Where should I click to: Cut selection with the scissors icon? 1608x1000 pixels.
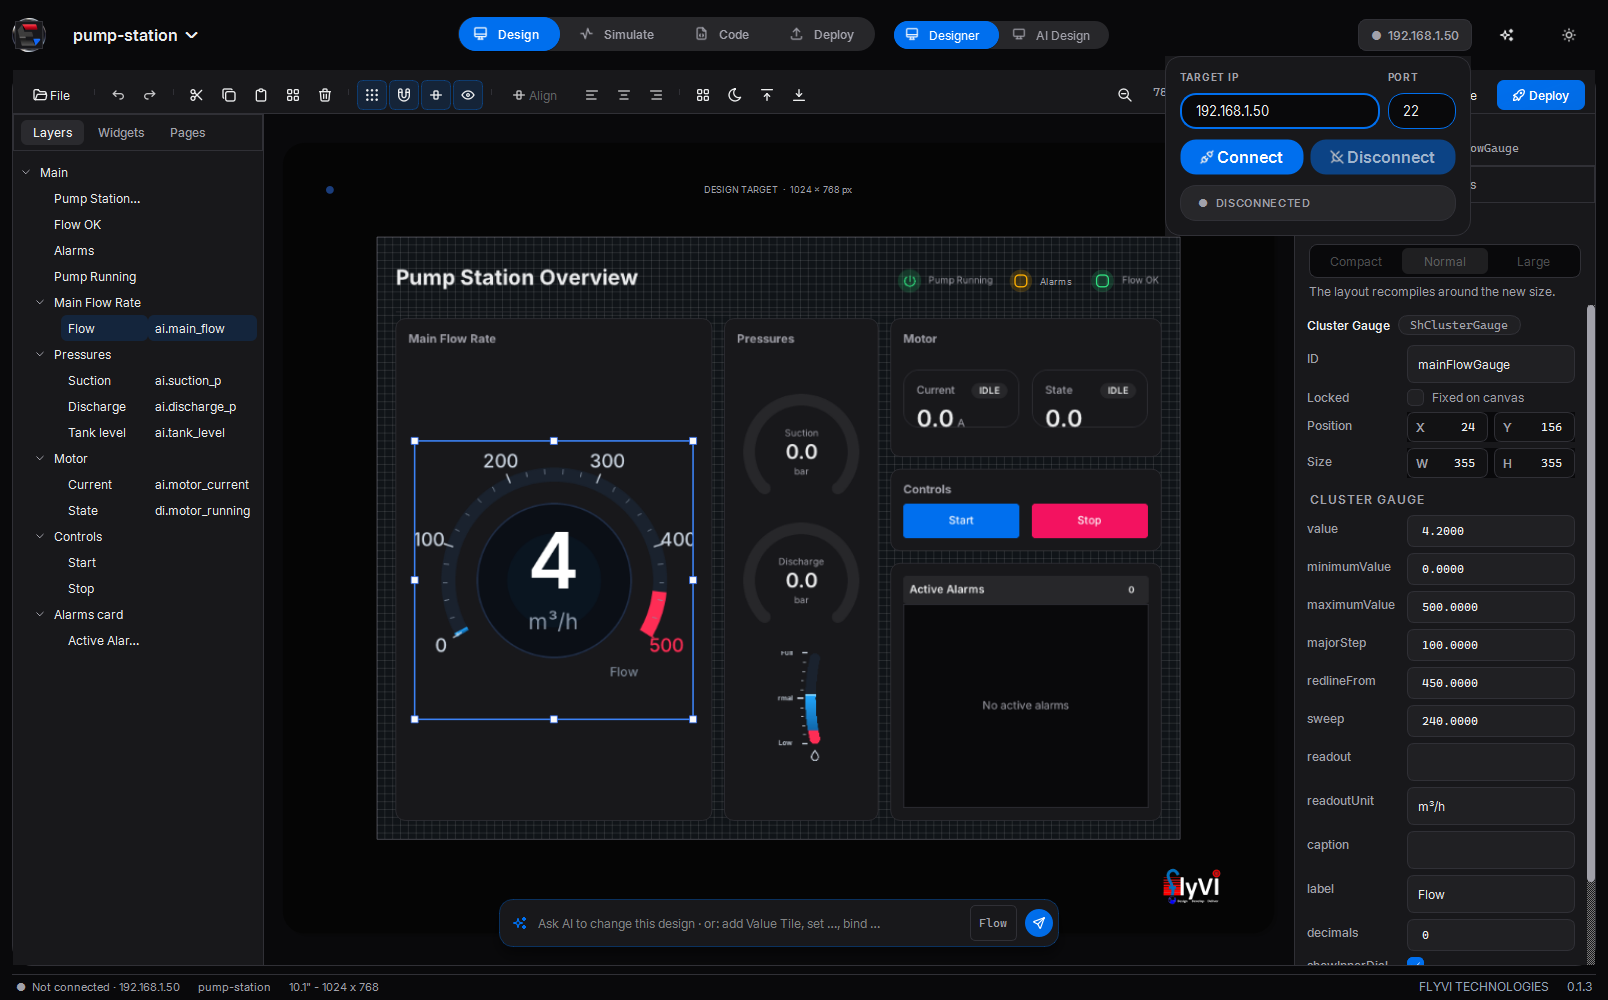[196, 95]
